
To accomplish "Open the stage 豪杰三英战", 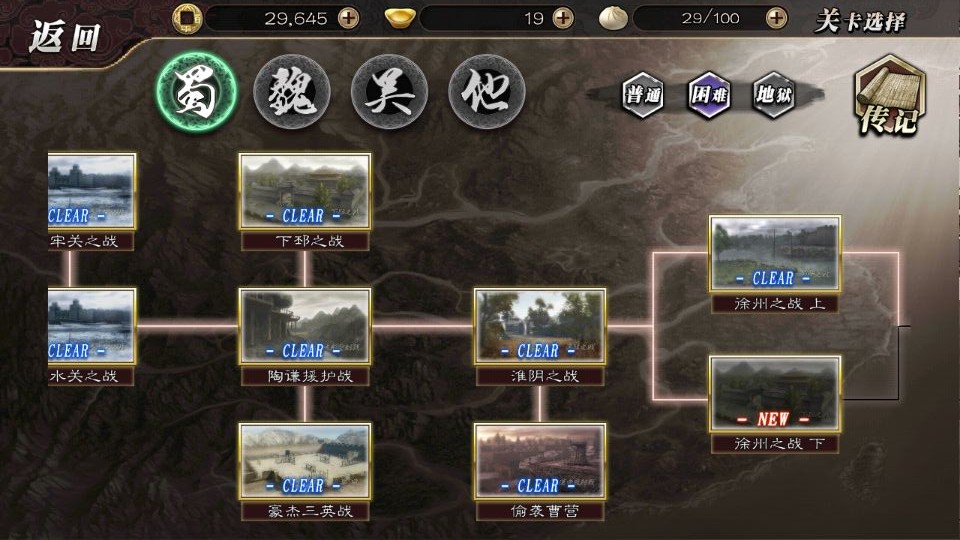I will (305, 471).
